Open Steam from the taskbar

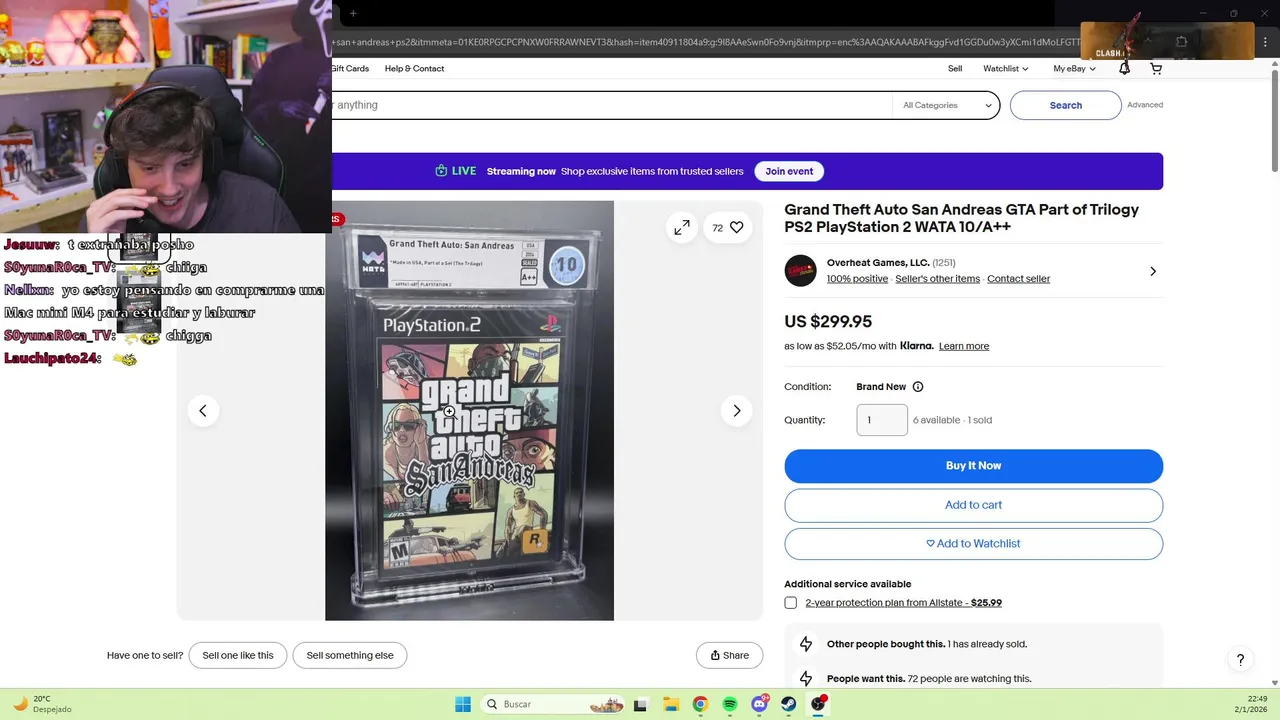789,704
